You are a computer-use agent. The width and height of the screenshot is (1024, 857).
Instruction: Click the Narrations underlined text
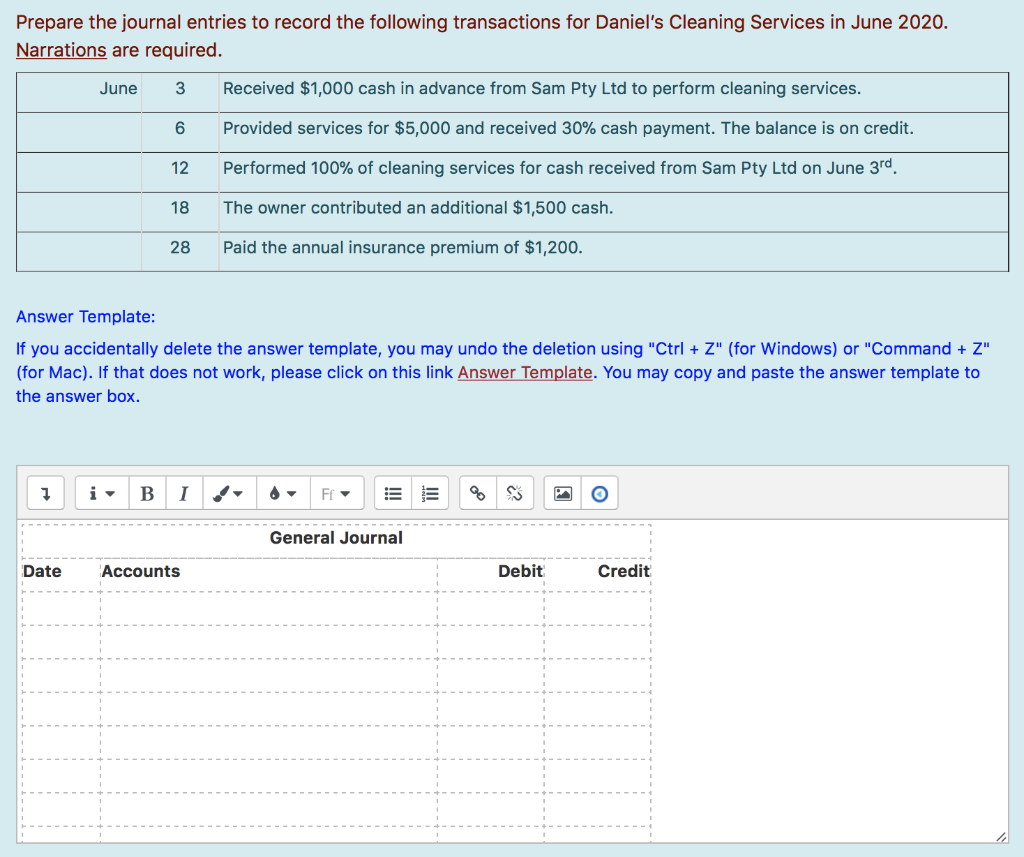click(x=60, y=50)
